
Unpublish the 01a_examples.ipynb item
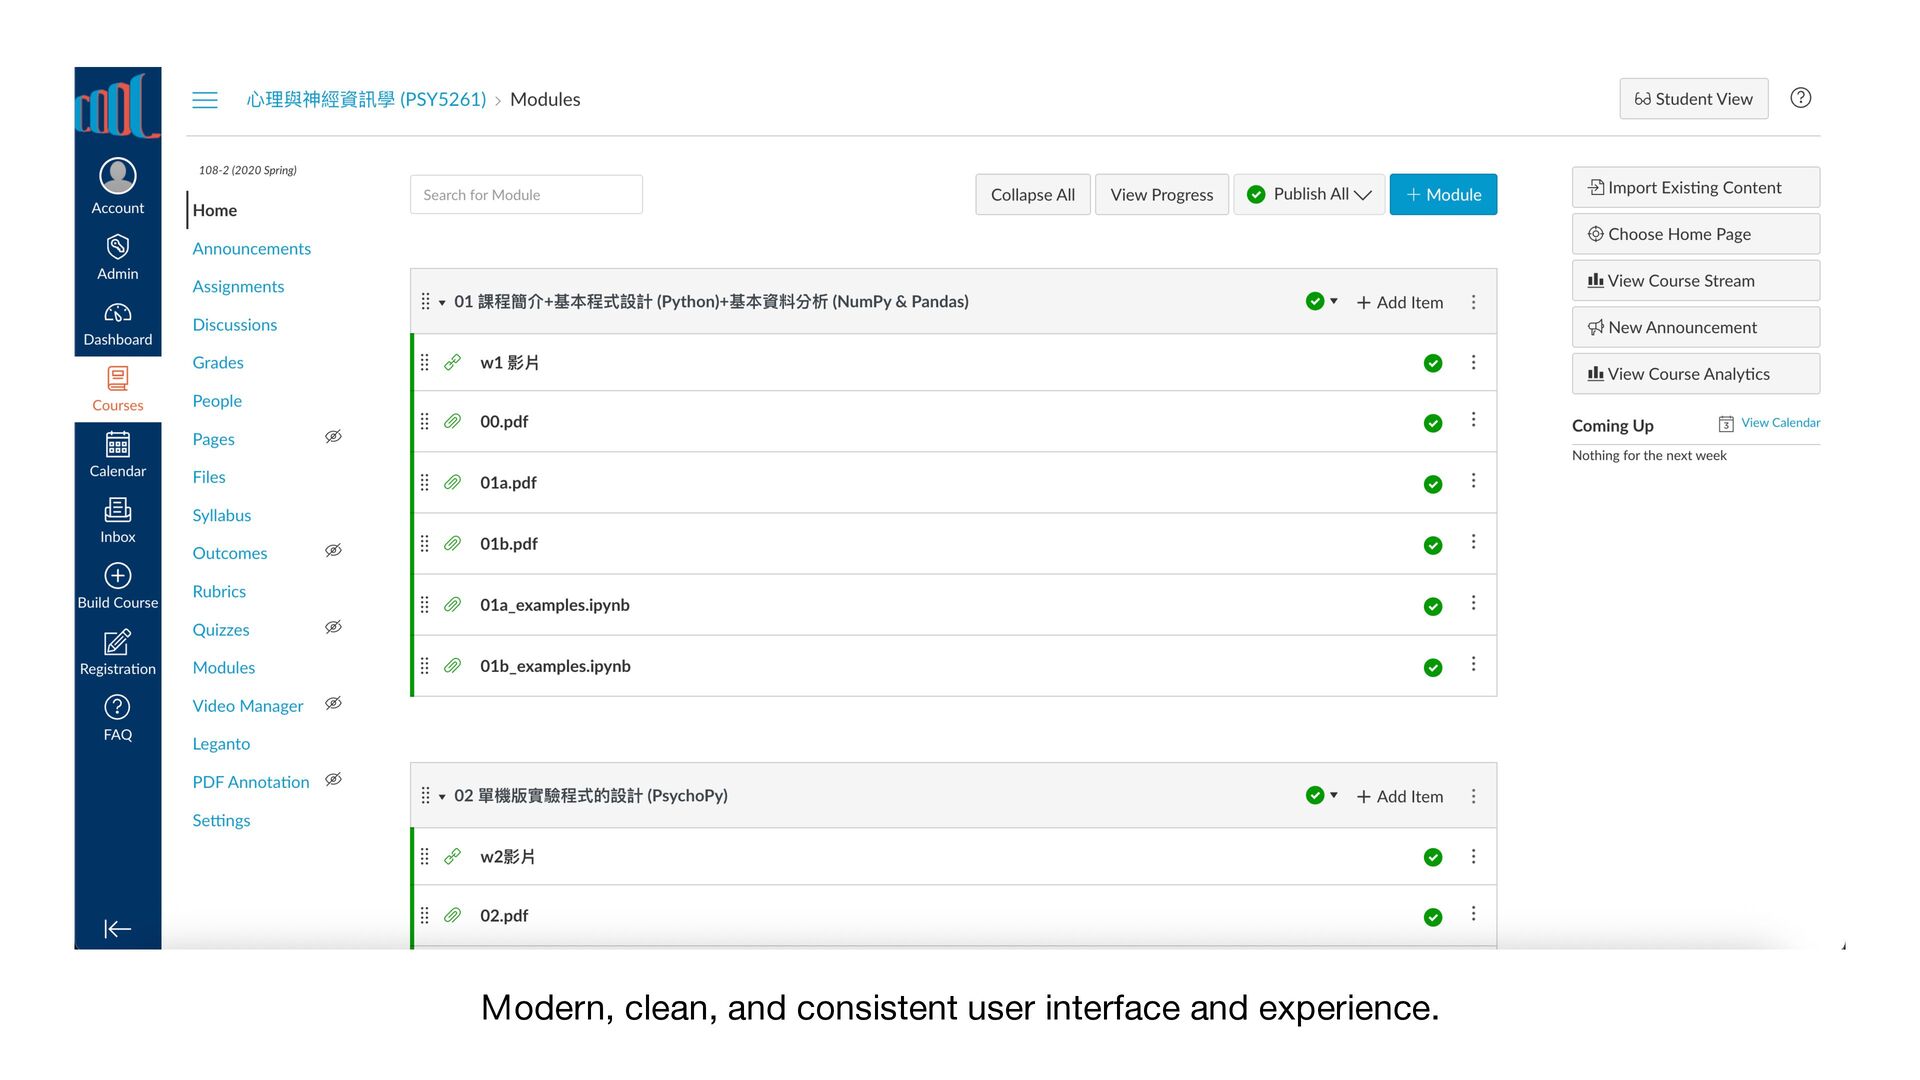tap(1432, 606)
